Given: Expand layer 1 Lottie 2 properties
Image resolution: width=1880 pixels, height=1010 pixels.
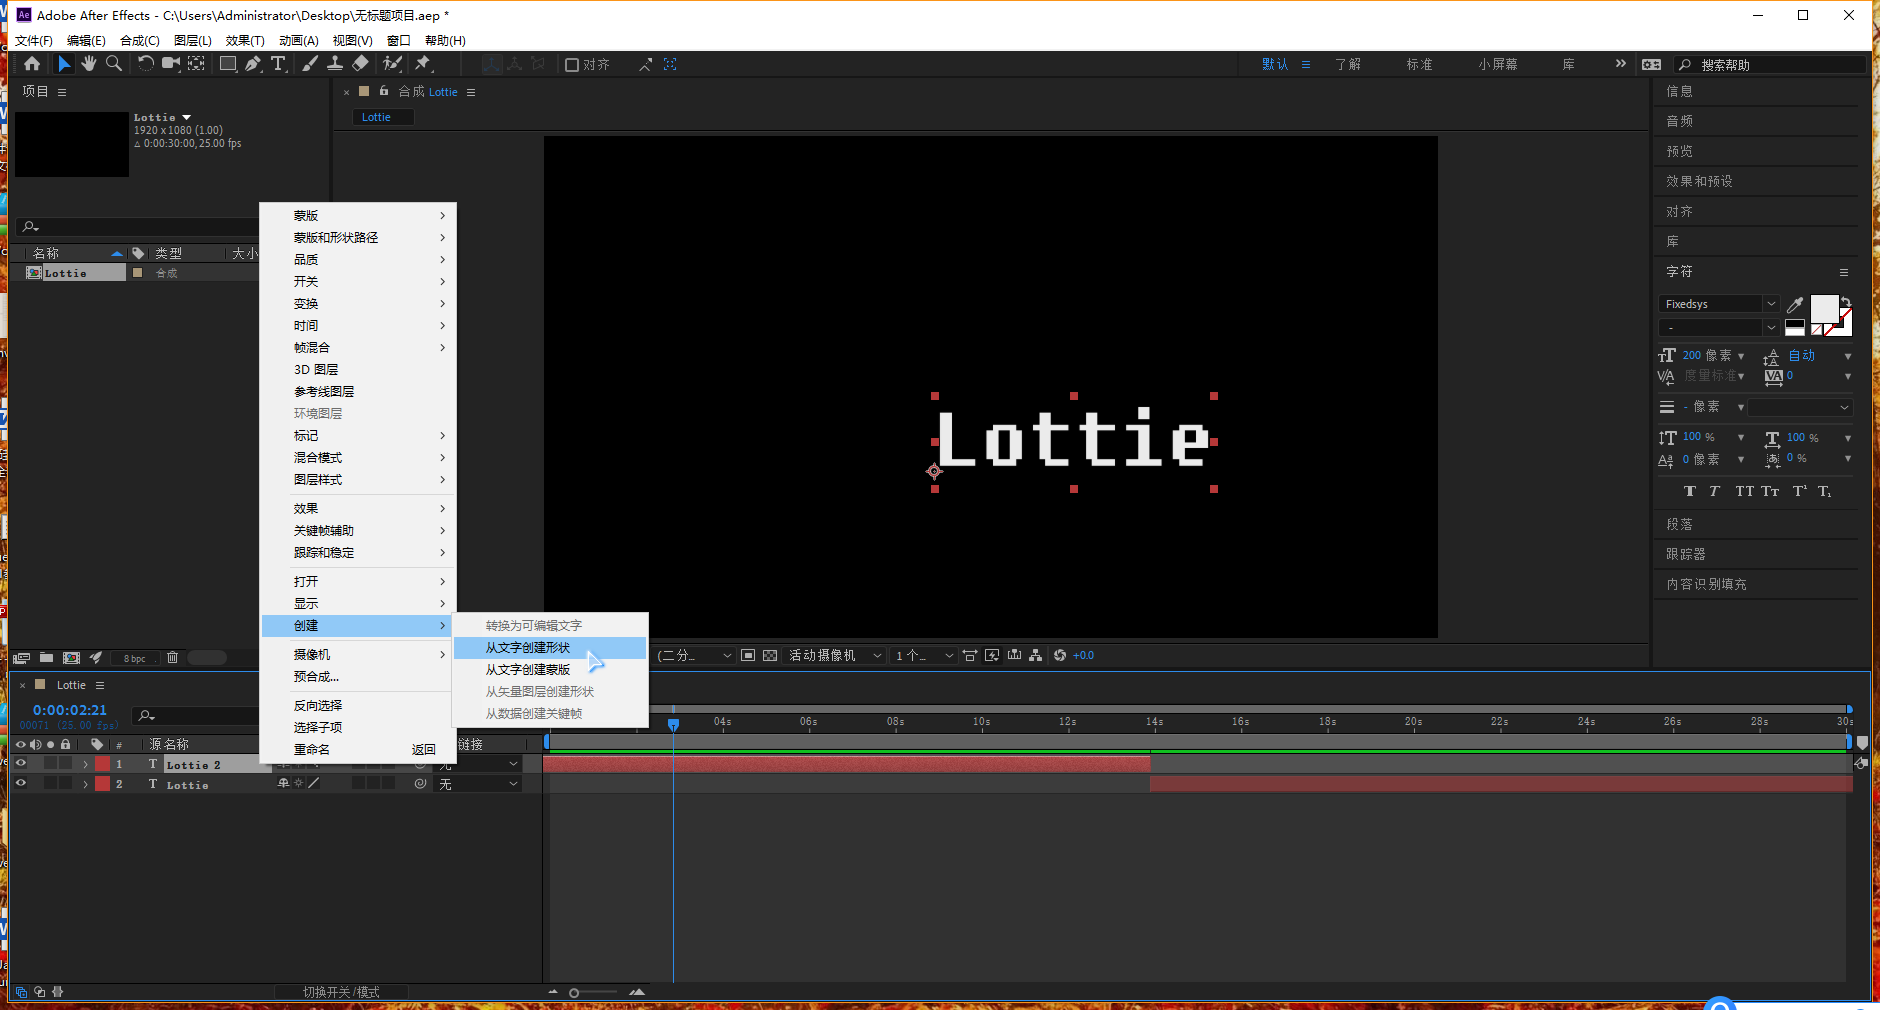Looking at the screenshot, I should point(85,764).
